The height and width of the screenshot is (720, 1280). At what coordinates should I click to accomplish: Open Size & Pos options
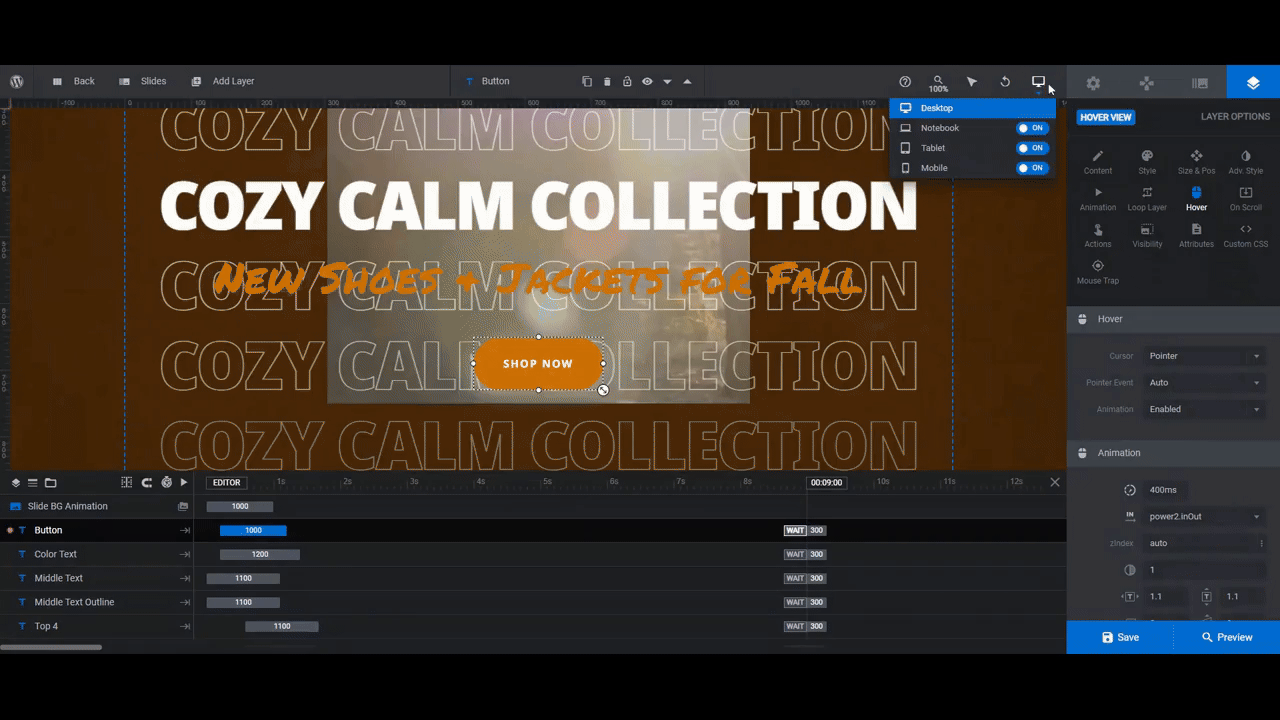[1196, 162]
